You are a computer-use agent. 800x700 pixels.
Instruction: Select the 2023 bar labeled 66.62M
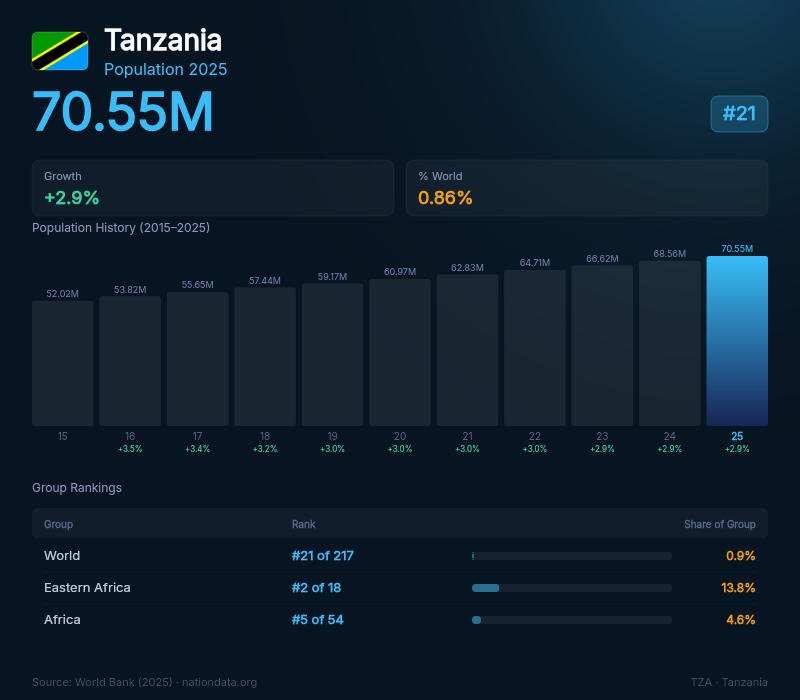(602, 345)
